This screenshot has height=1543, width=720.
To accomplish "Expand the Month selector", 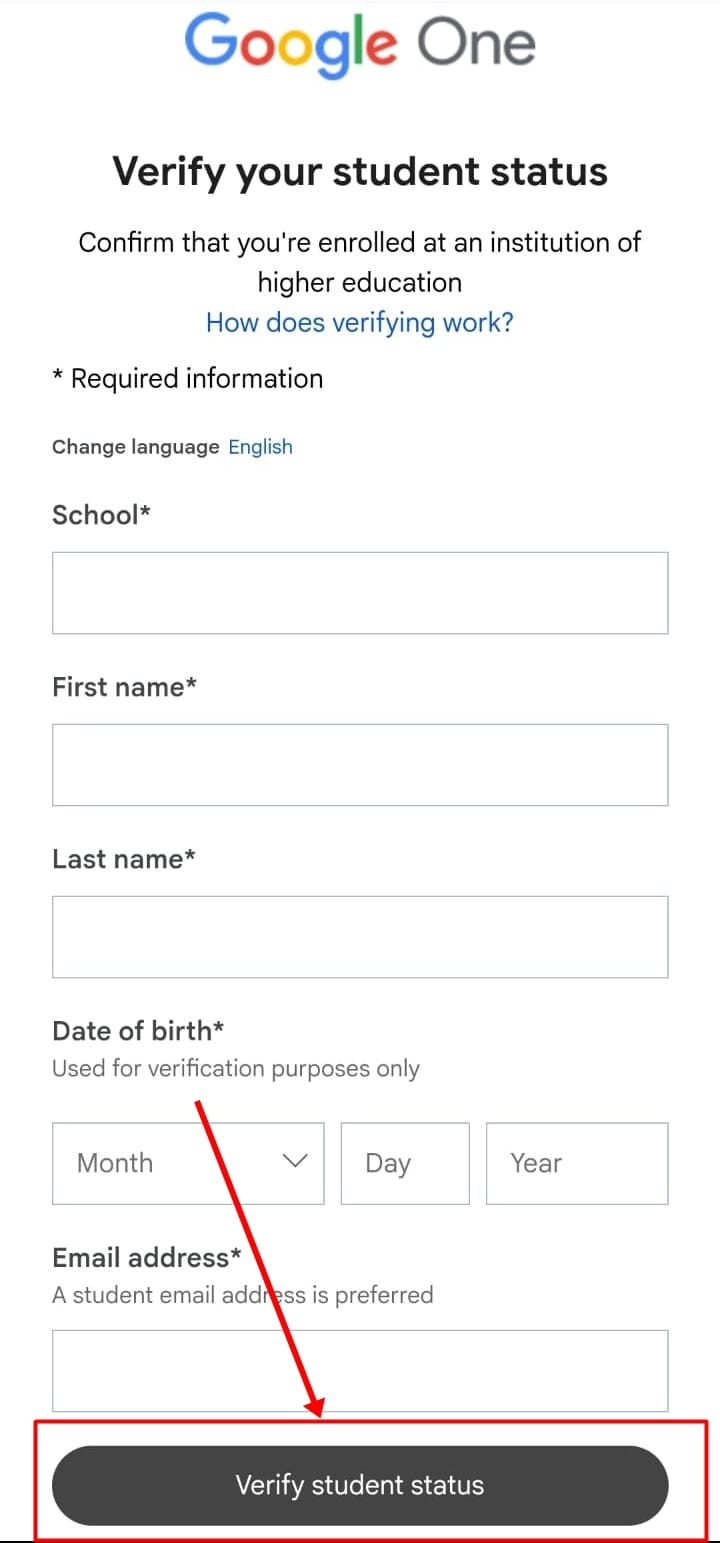I will point(188,1162).
